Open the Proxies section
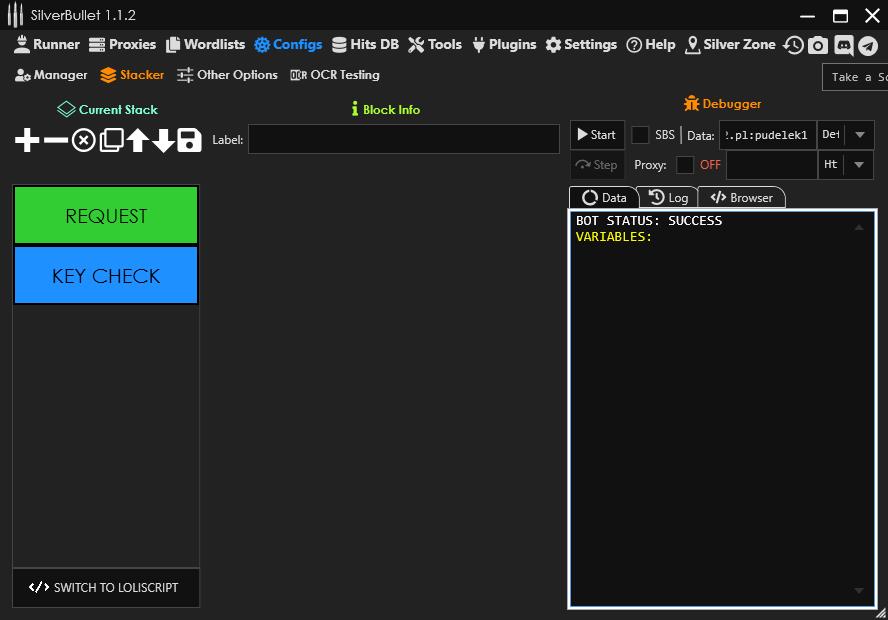The height and width of the screenshot is (620, 888). pos(122,44)
